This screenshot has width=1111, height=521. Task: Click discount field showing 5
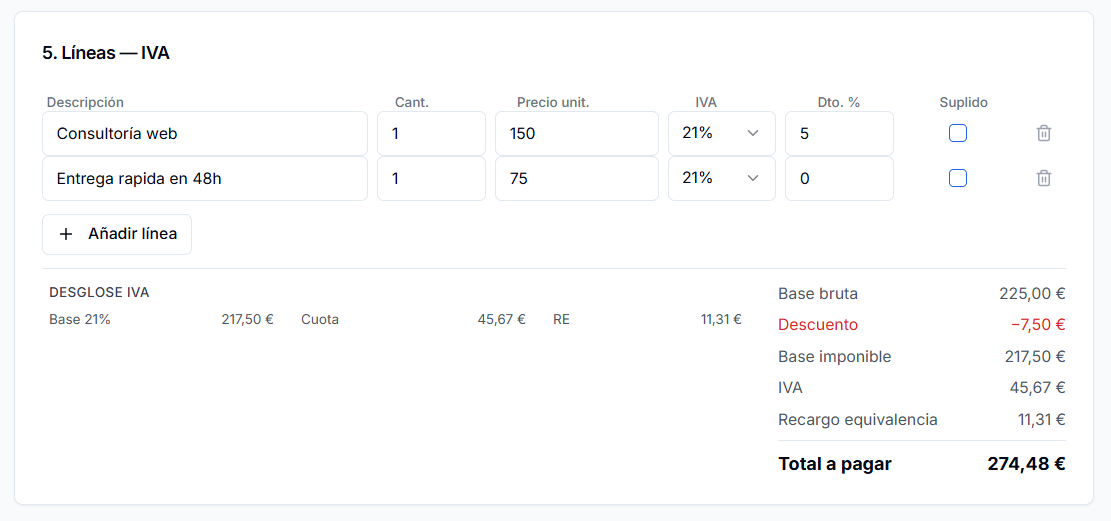(x=838, y=133)
